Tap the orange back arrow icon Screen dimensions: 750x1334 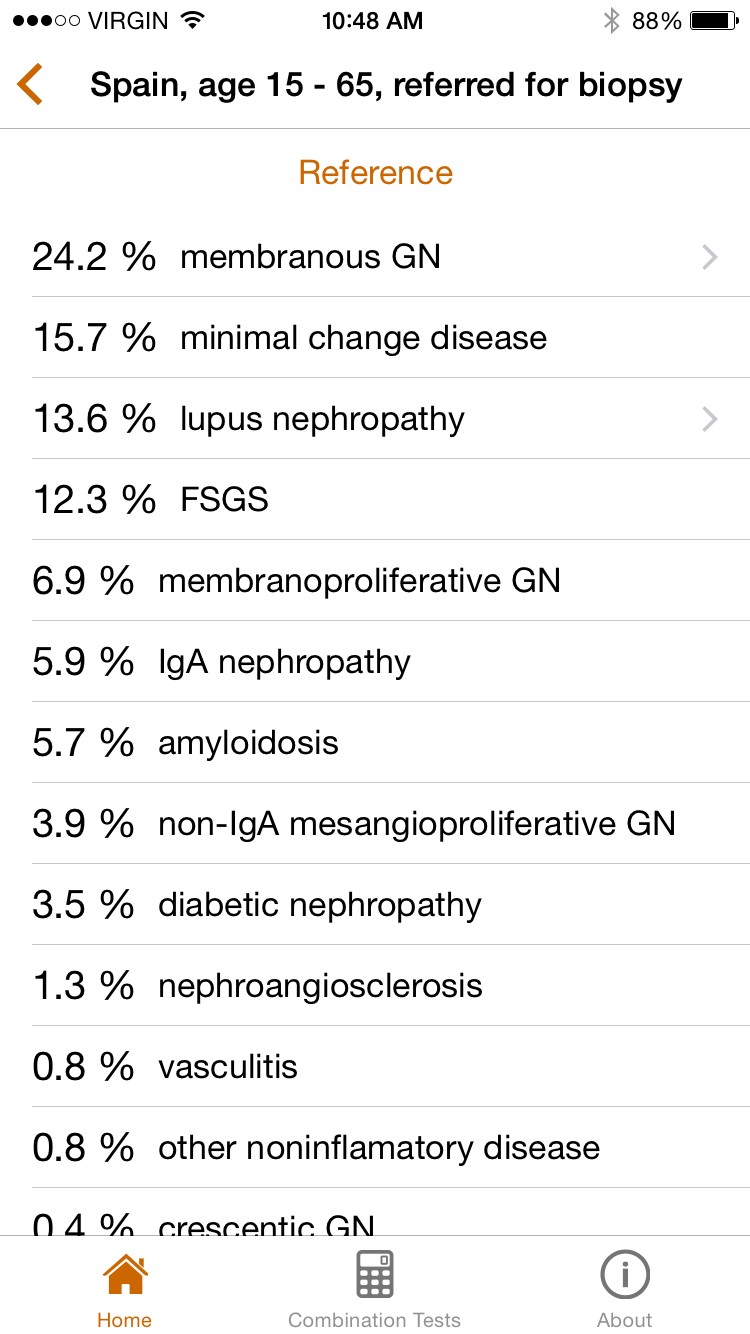pyautogui.click(x=30, y=84)
